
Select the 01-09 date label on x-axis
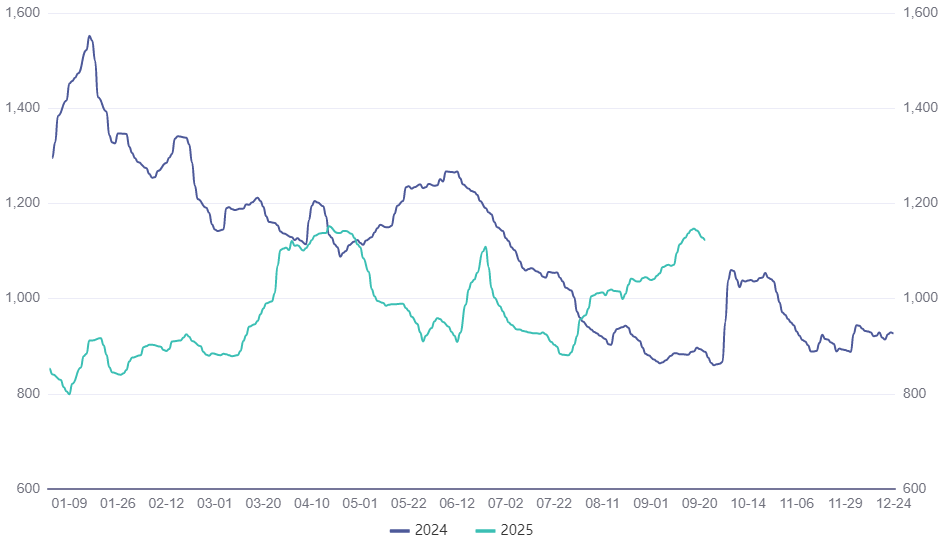click(69, 504)
